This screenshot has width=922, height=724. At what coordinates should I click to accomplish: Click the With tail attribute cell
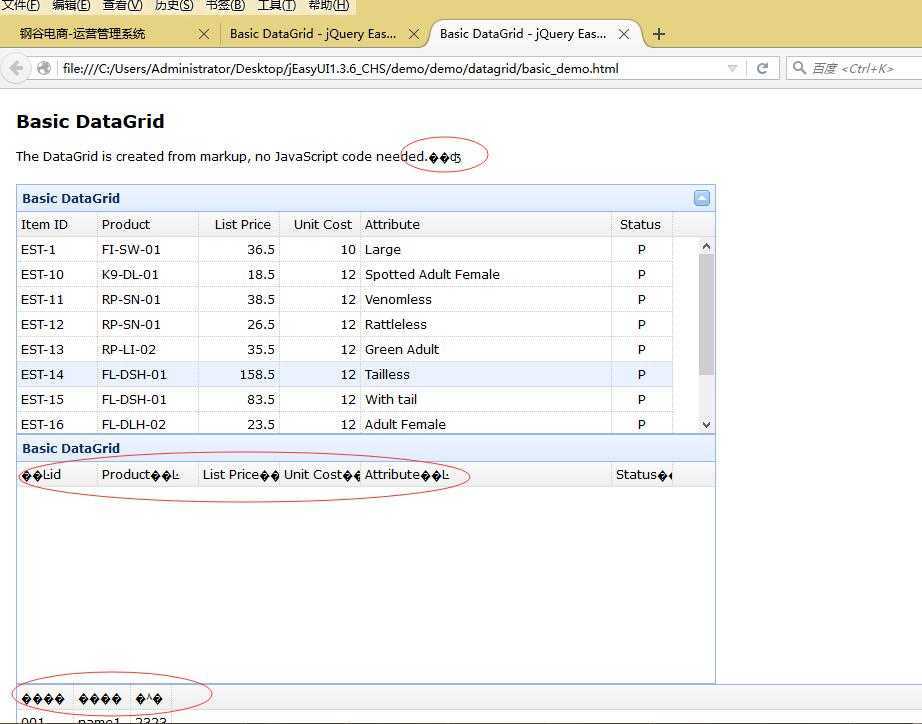coord(486,399)
